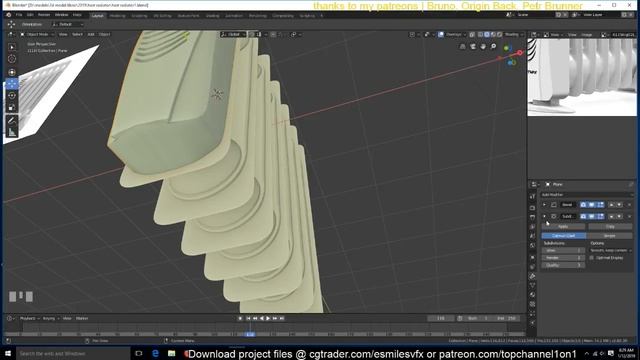Open the Output properties tab
The image size is (640, 360).
click(x=532, y=217)
